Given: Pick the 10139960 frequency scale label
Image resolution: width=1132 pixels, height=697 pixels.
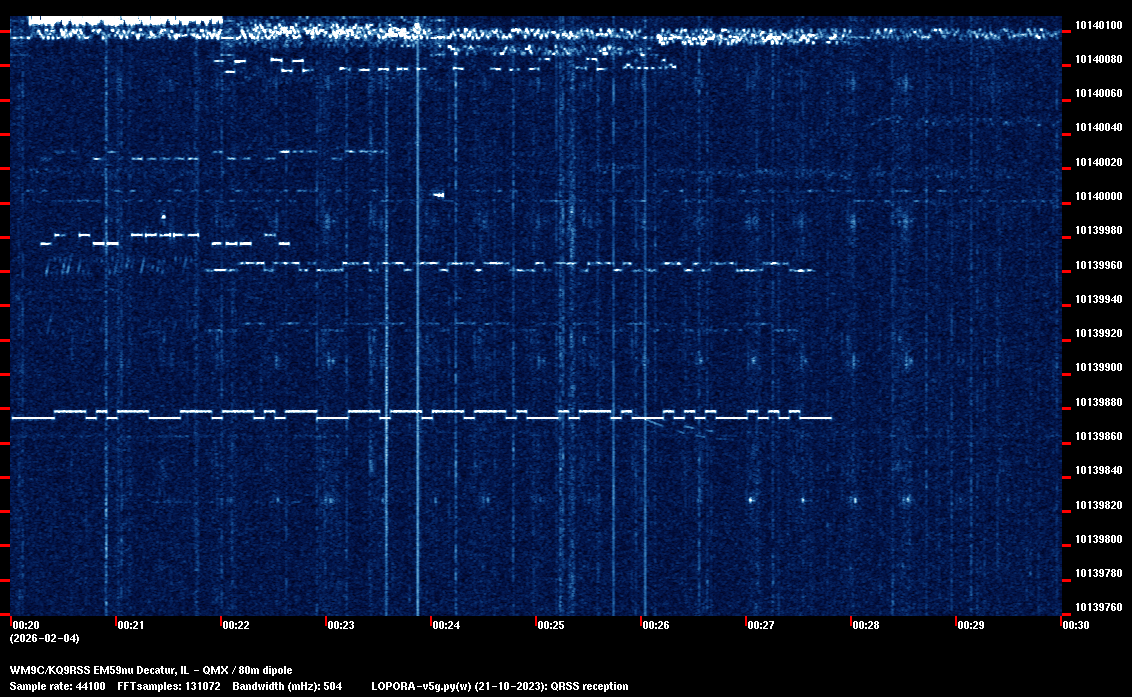Looking at the screenshot, I should click(x=1097, y=265).
